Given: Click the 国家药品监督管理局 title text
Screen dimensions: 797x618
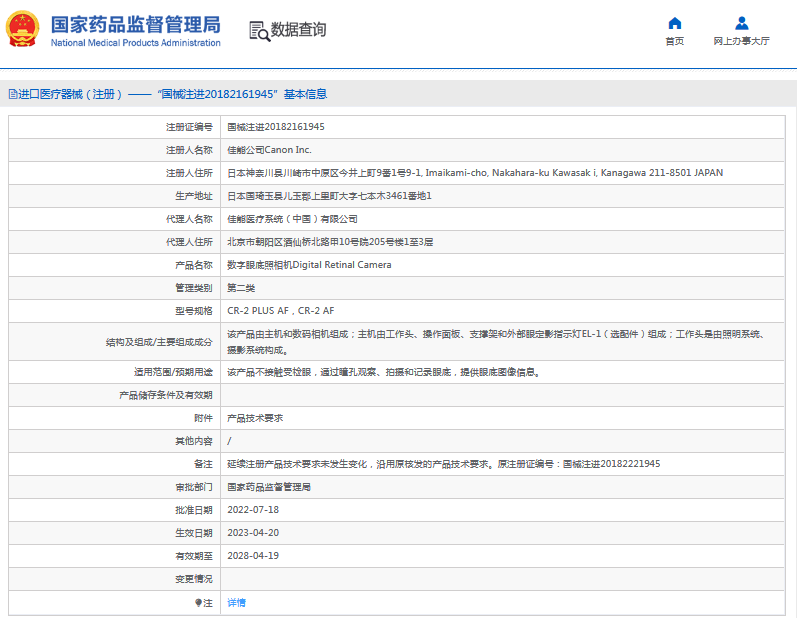Looking at the screenshot, I should tap(135, 24).
